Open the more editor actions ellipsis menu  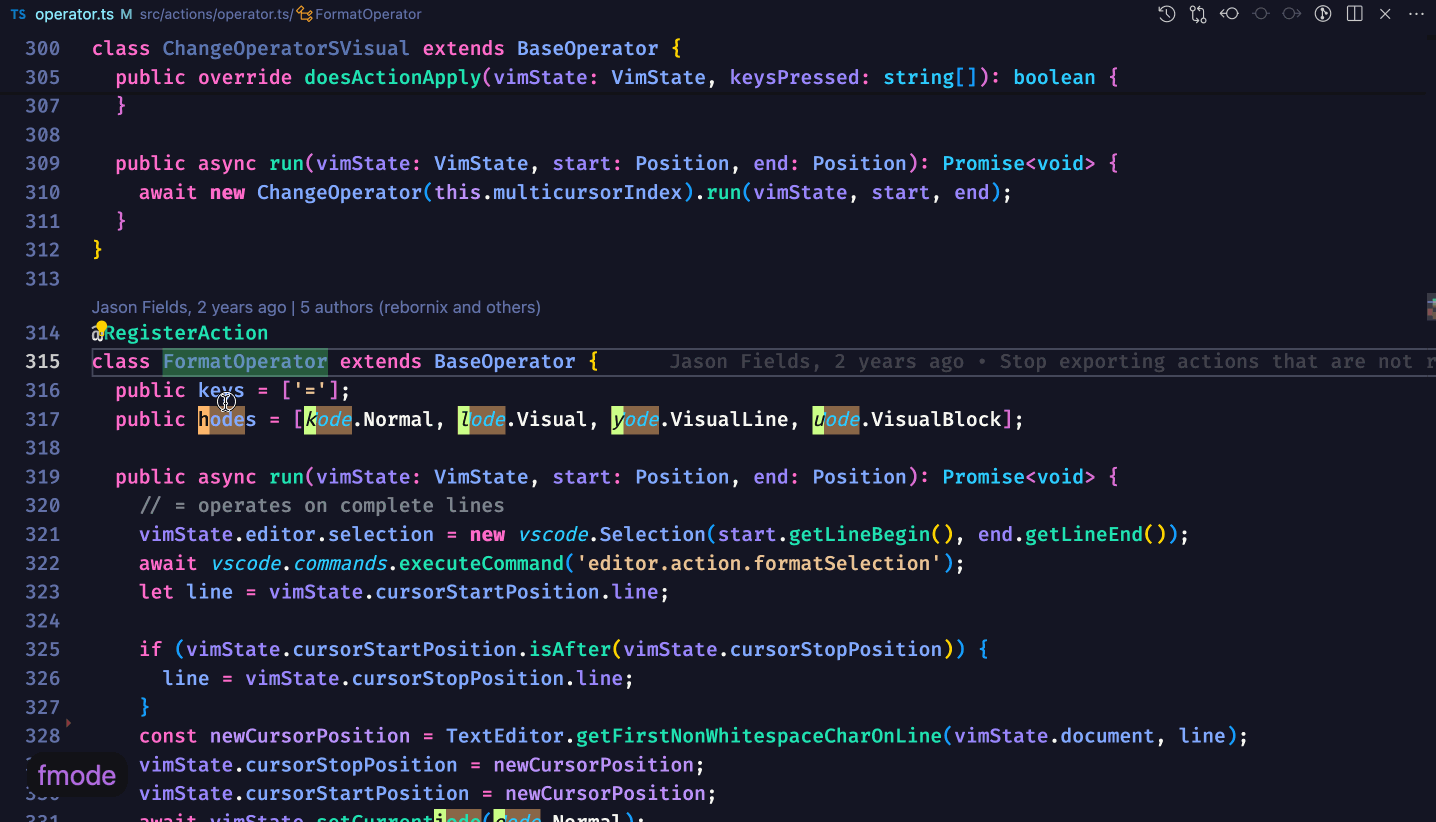click(x=1417, y=14)
